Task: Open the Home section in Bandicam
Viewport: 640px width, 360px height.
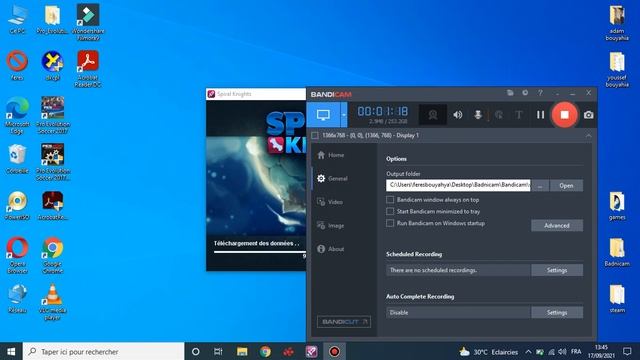Action: [x=331, y=155]
